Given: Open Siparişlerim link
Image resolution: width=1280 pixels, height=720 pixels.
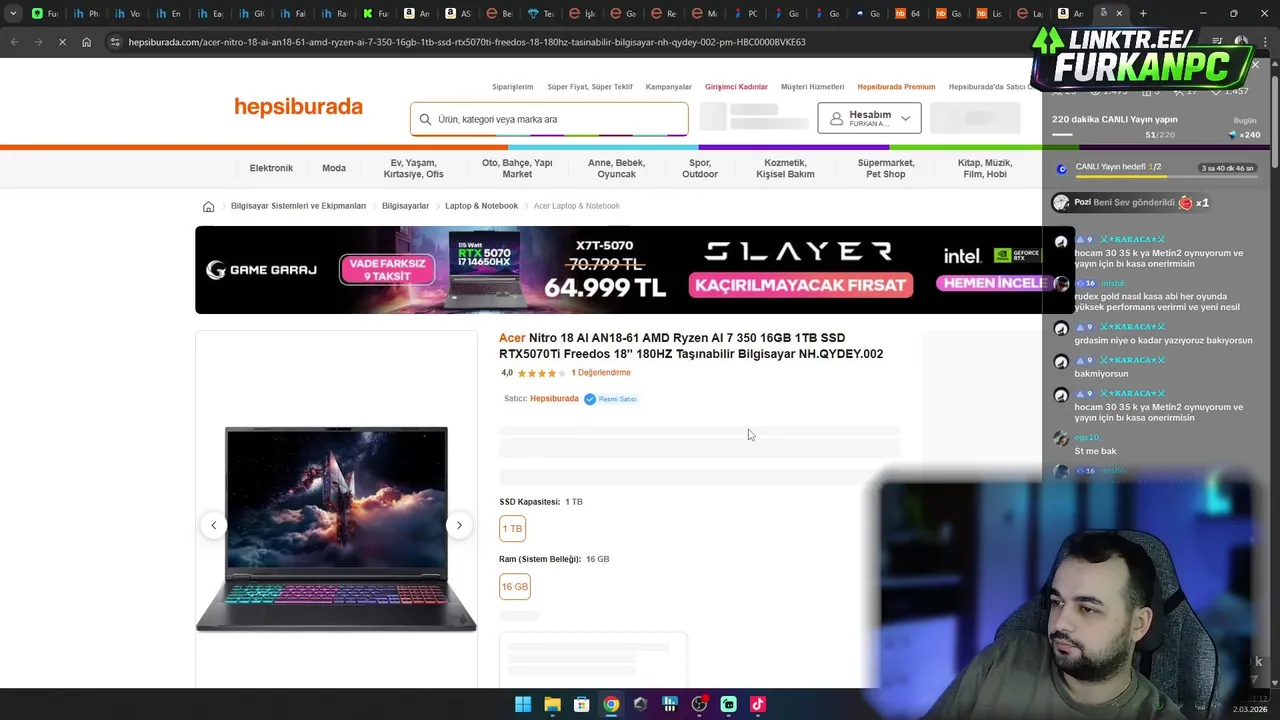Looking at the screenshot, I should click(x=513, y=87).
